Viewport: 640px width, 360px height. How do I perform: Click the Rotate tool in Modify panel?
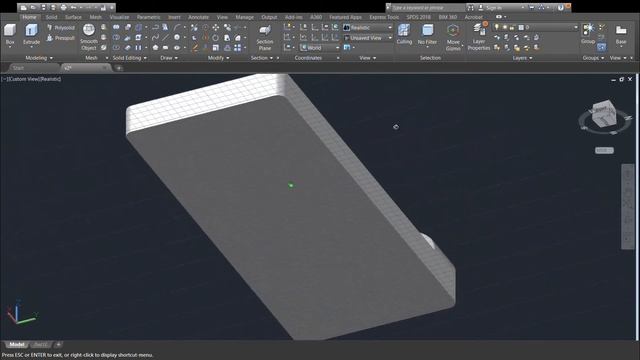pyautogui.click(x=216, y=38)
